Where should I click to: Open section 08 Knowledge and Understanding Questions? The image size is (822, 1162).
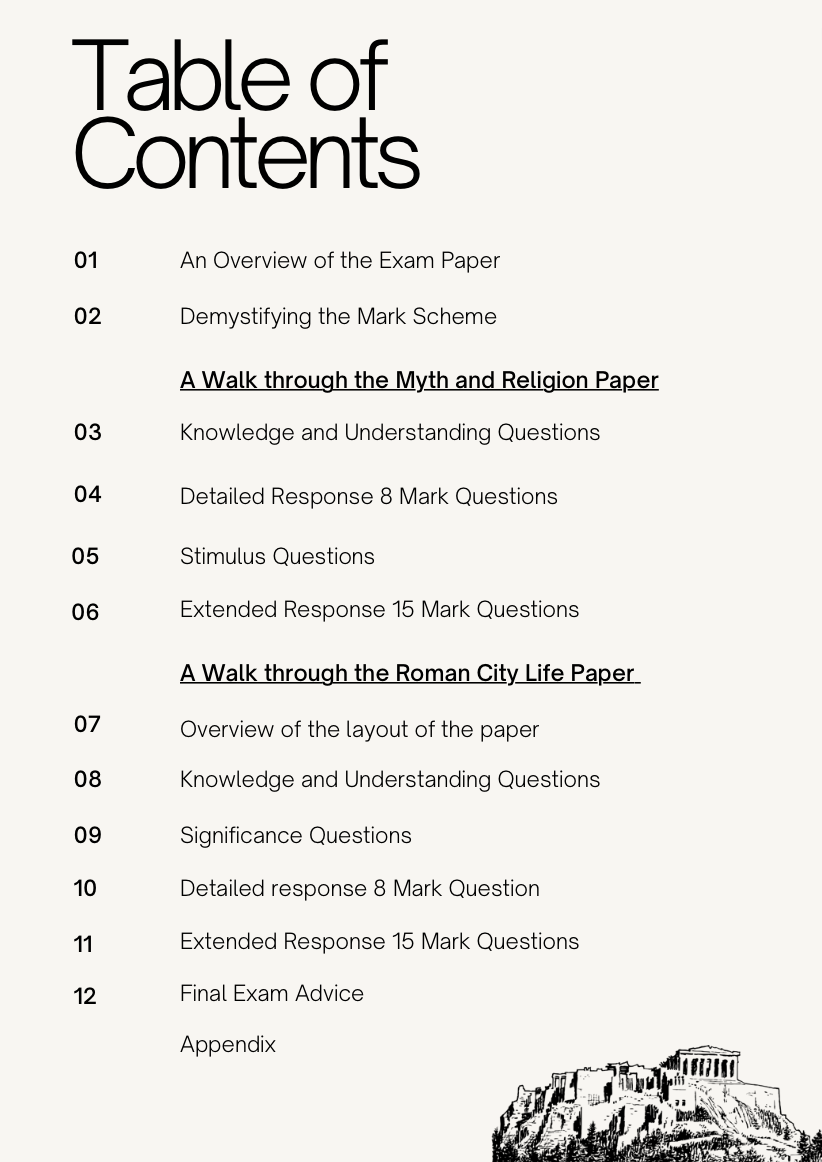tap(390, 780)
